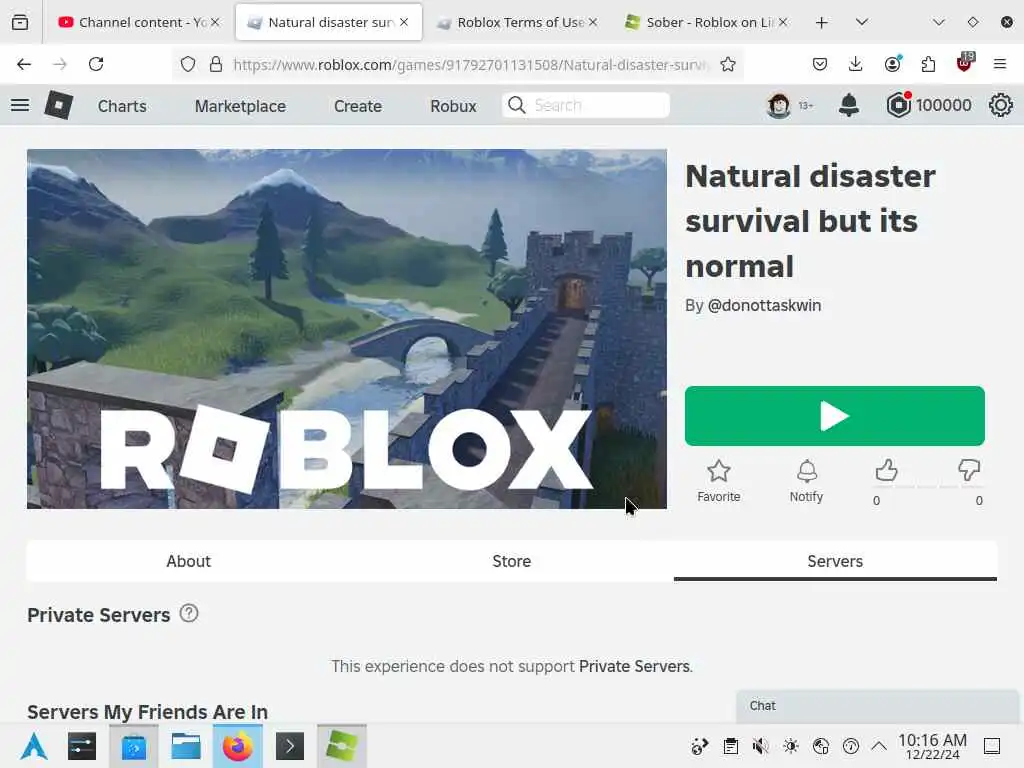Open Robux in the Roblox navbar

pyautogui.click(x=453, y=106)
